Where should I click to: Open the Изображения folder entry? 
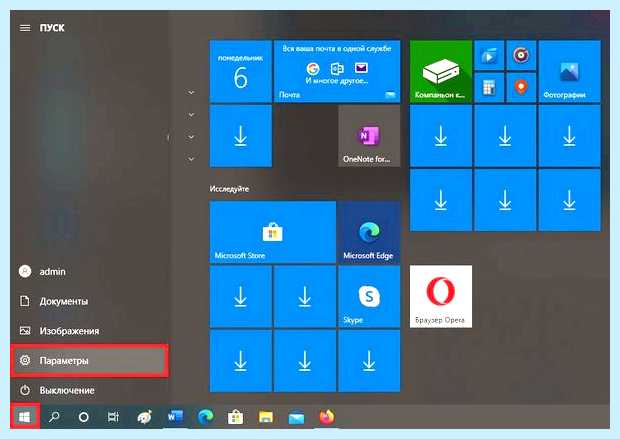coord(89,331)
